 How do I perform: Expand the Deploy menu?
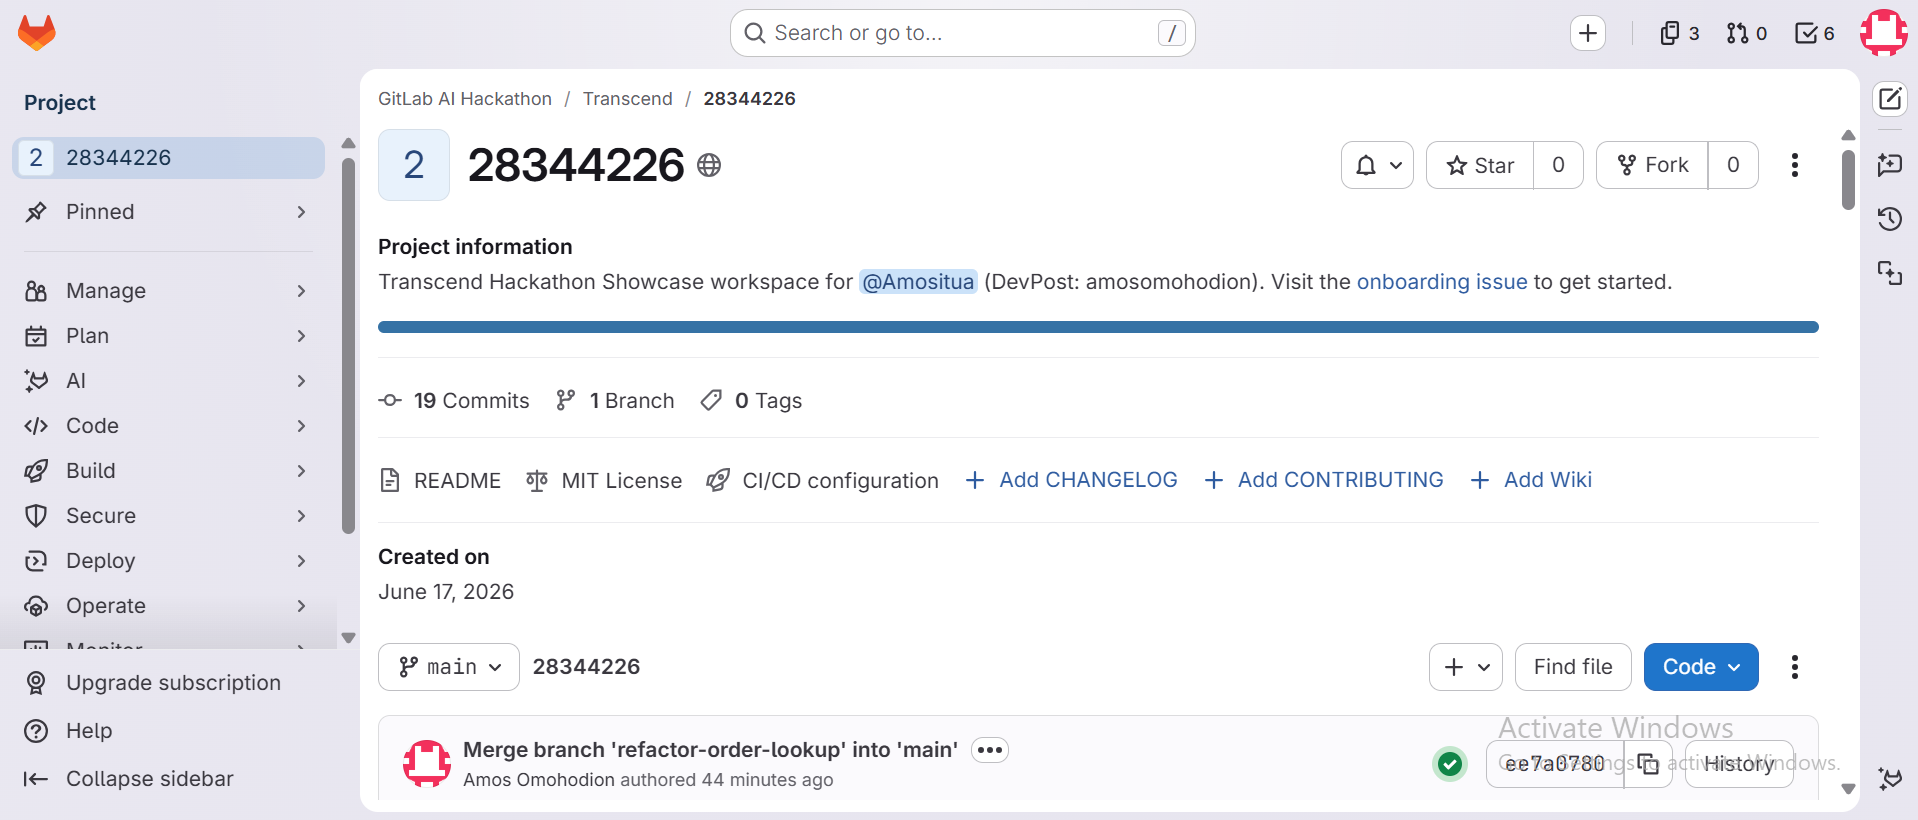(169, 561)
